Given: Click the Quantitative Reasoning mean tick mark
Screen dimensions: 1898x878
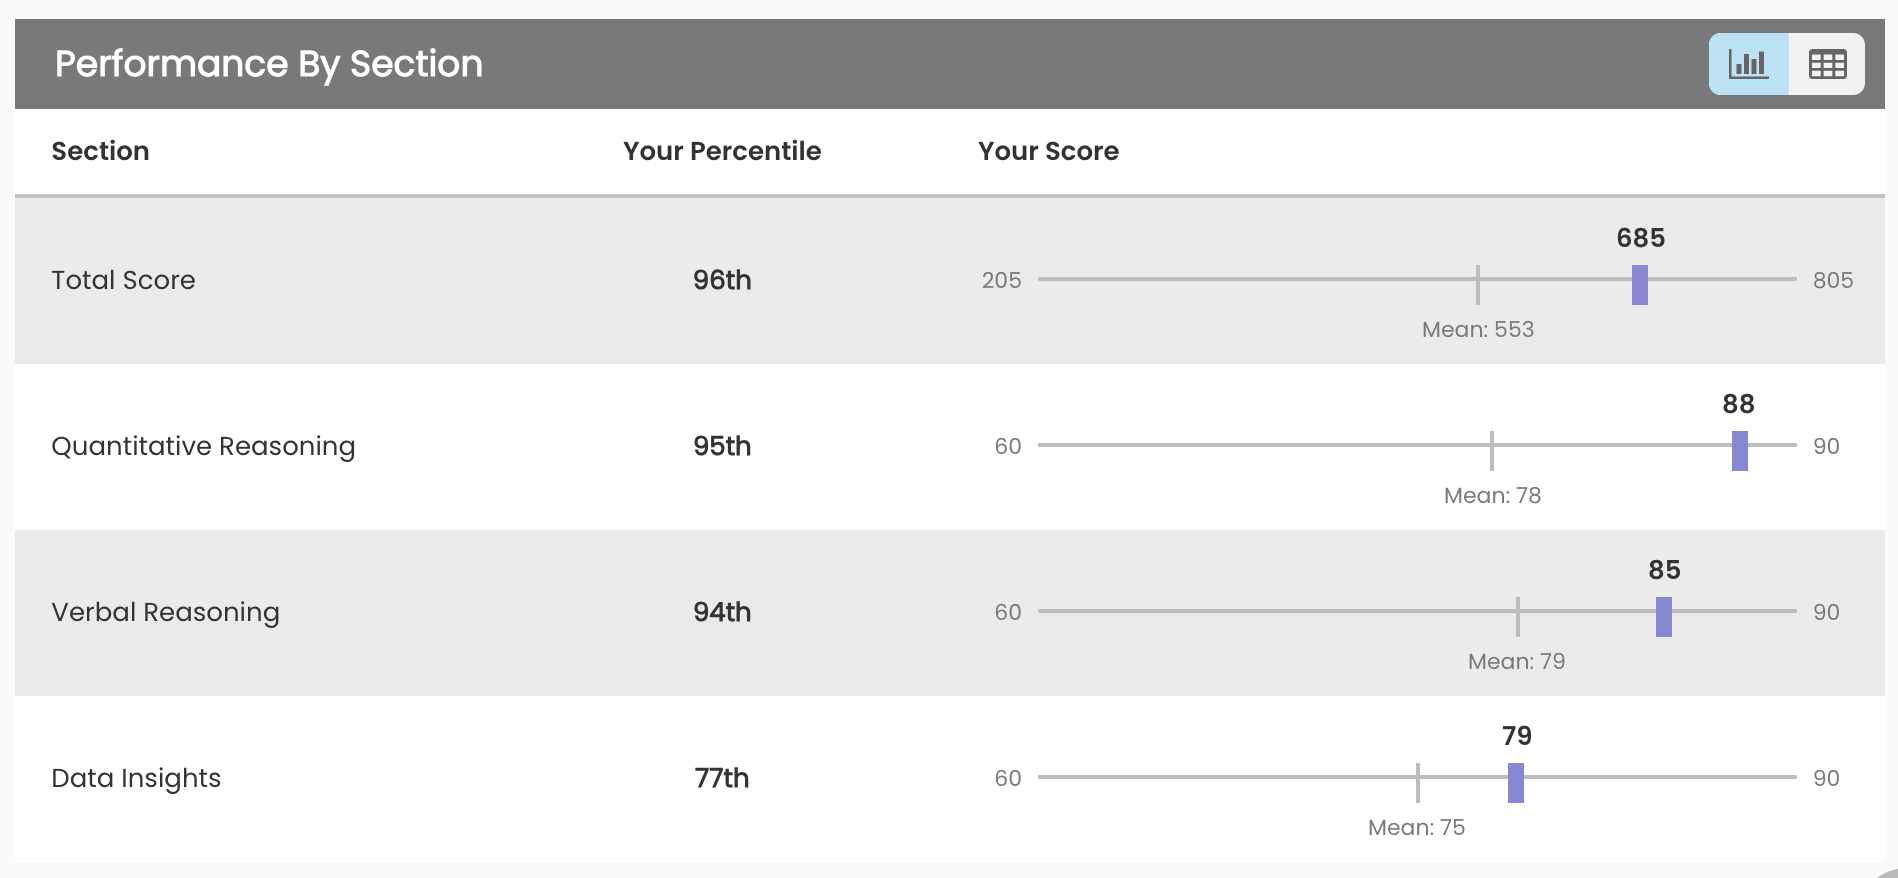Looking at the screenshot, I should 1492,451.
